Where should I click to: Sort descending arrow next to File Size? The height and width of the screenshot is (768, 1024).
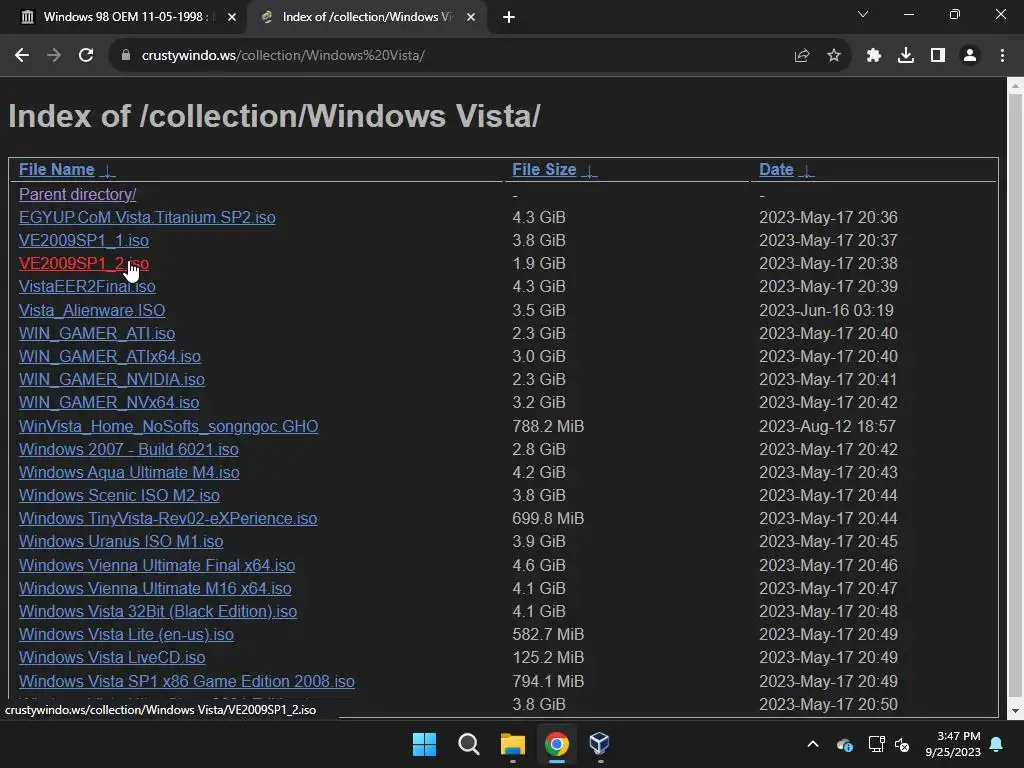click(x=589, y=171)
